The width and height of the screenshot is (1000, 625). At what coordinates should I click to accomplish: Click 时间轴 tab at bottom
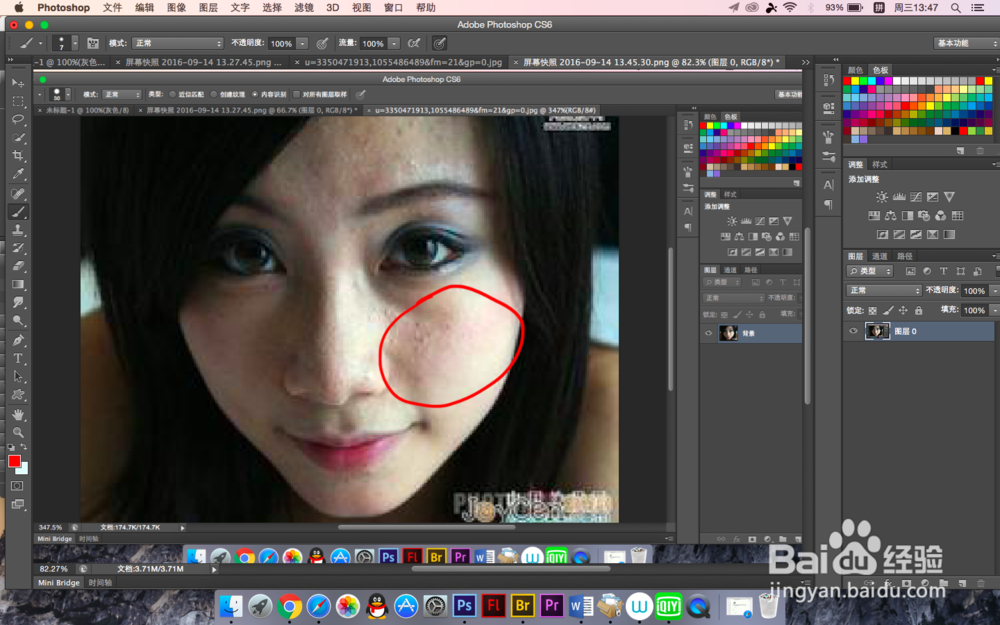(x=101, y=582)
